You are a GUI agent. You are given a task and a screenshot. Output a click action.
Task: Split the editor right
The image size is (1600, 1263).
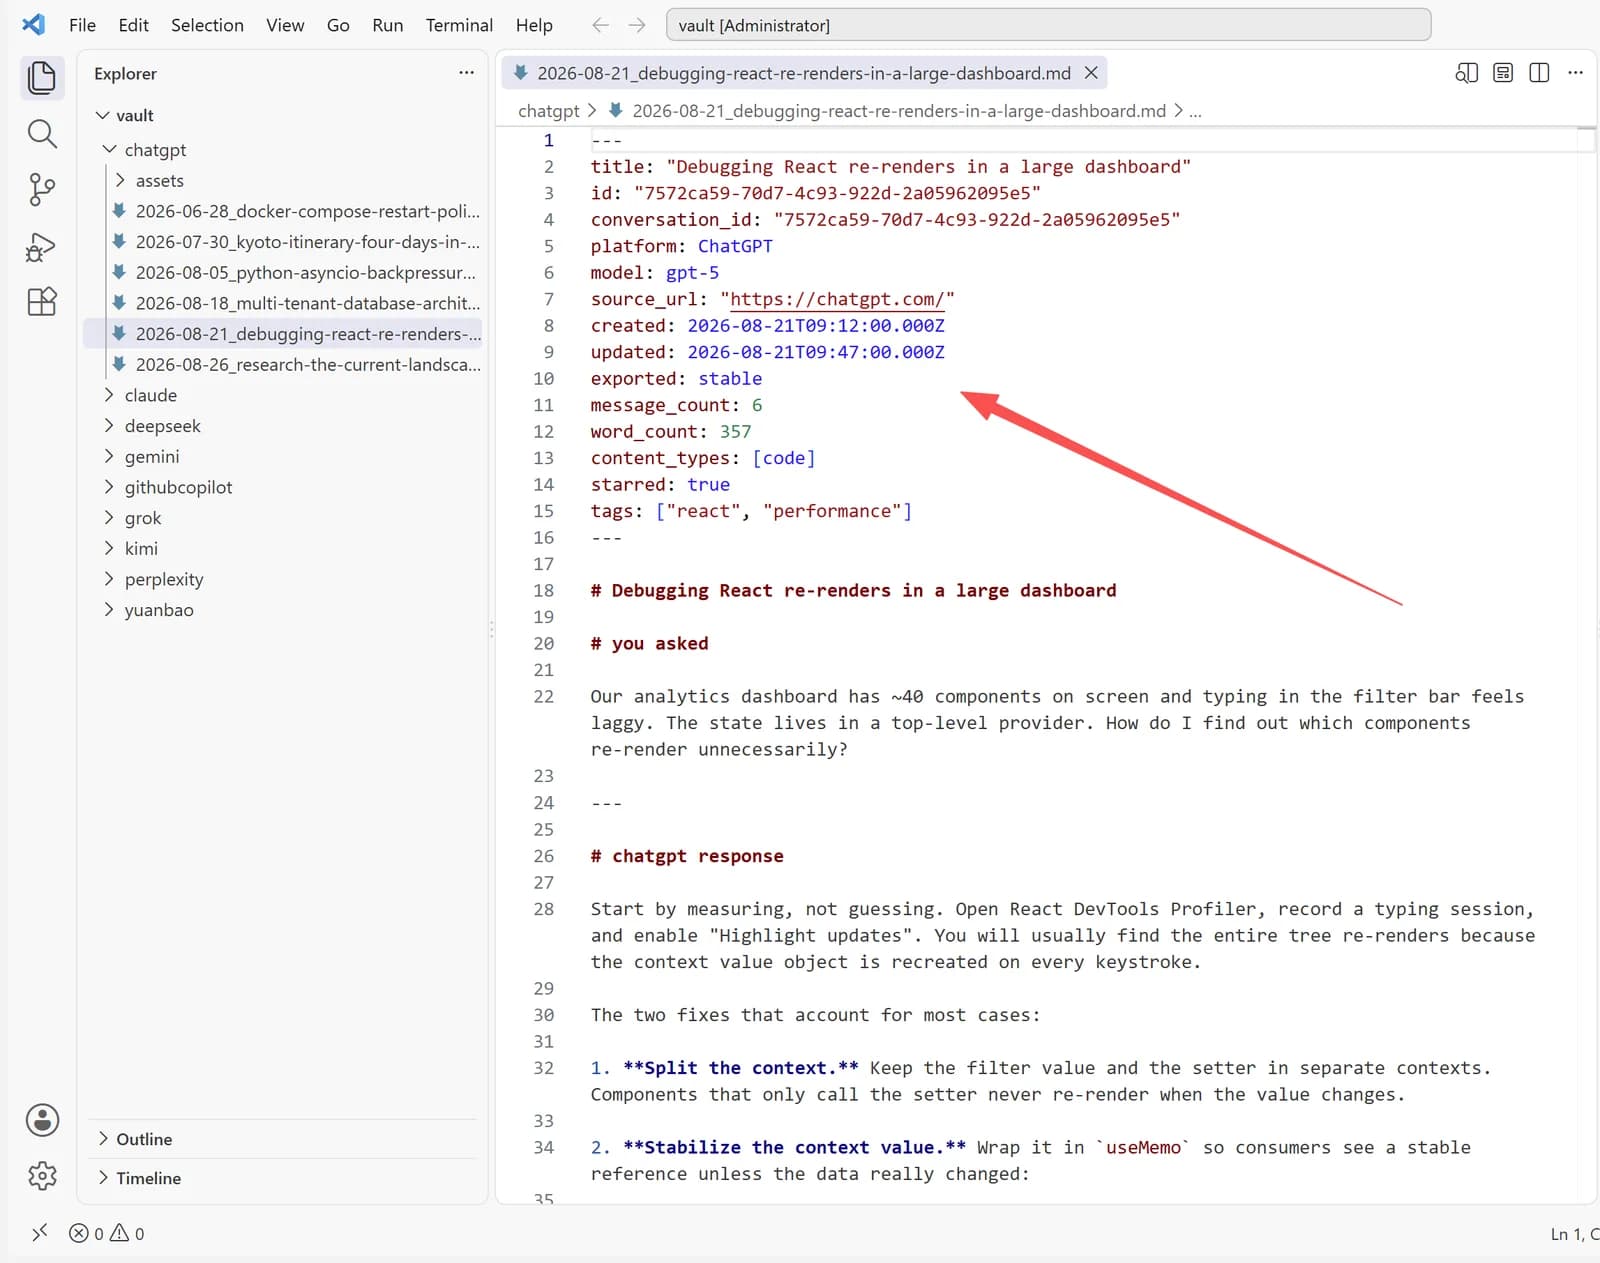click(1539, 73)
